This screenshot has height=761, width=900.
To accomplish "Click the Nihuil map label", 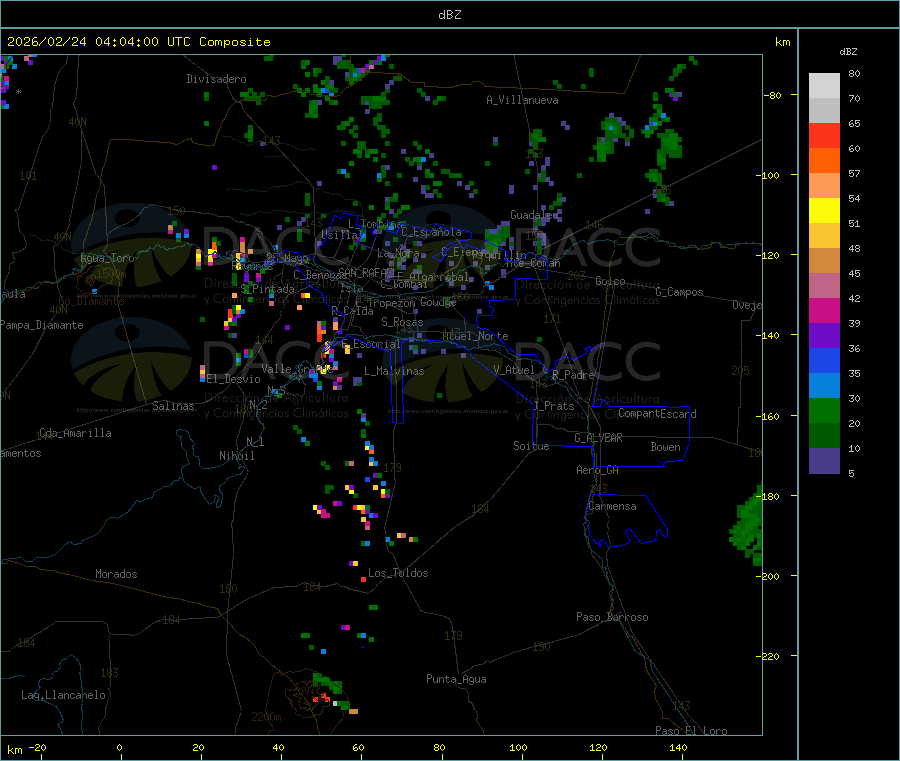I will click(236, 456).
